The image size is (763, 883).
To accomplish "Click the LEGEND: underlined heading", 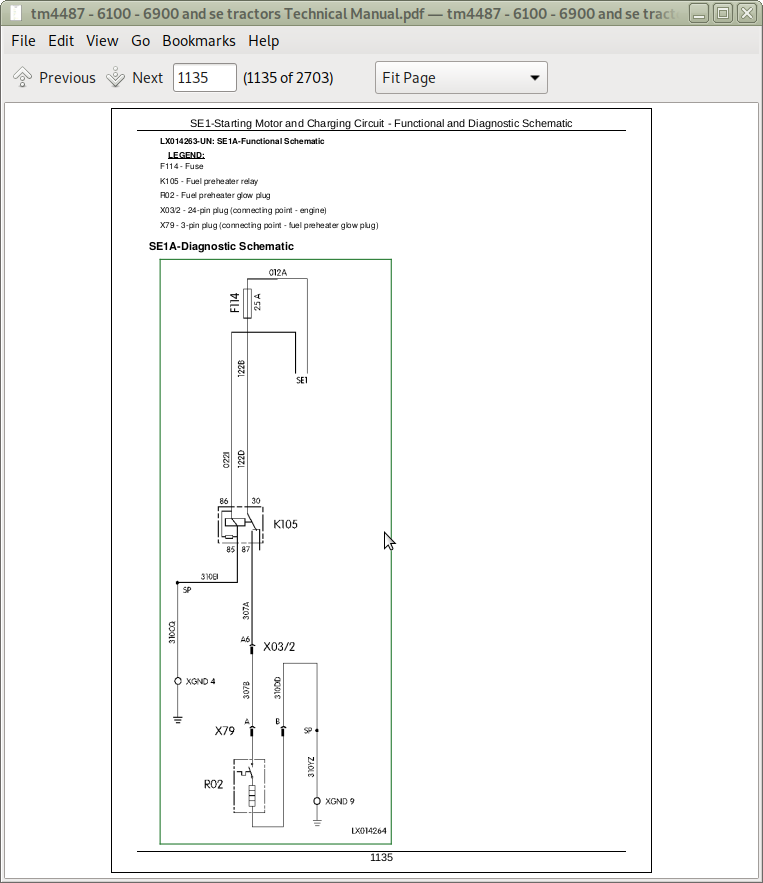I will point(186,155).
